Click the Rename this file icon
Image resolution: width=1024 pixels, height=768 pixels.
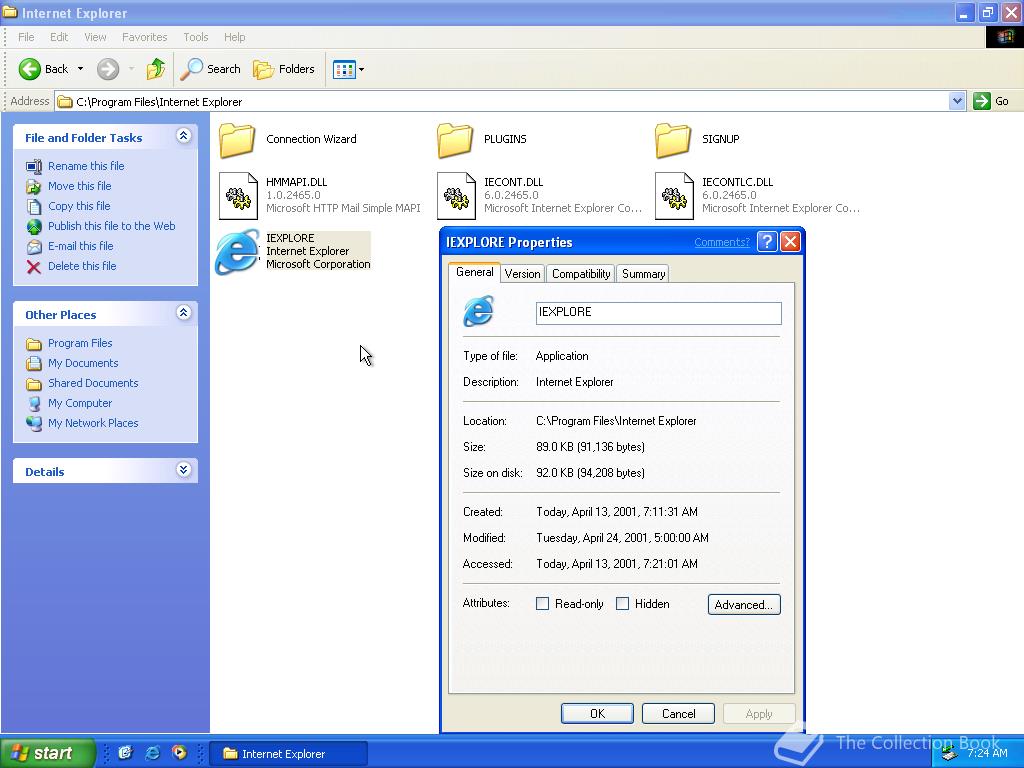(x=33, y=167)
